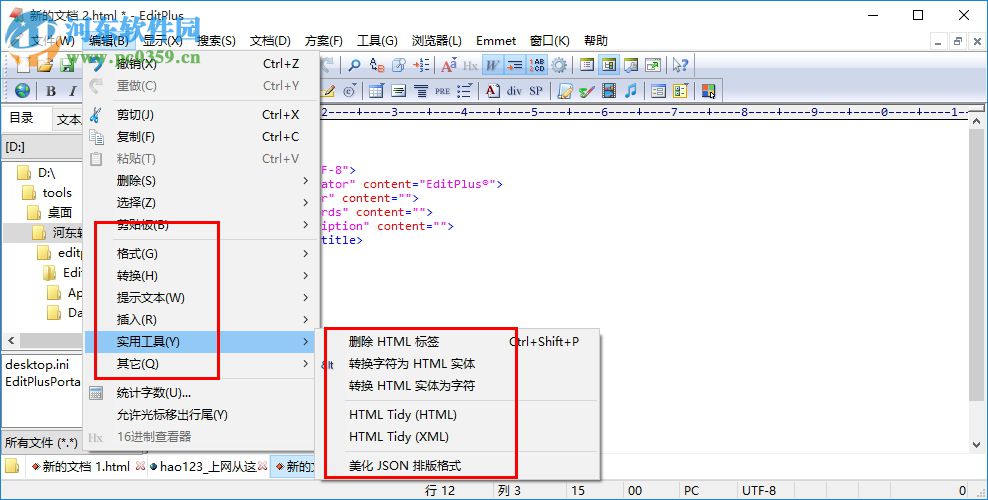Click the music note icon
988x500 pixels.
click(x=631, y=91)
